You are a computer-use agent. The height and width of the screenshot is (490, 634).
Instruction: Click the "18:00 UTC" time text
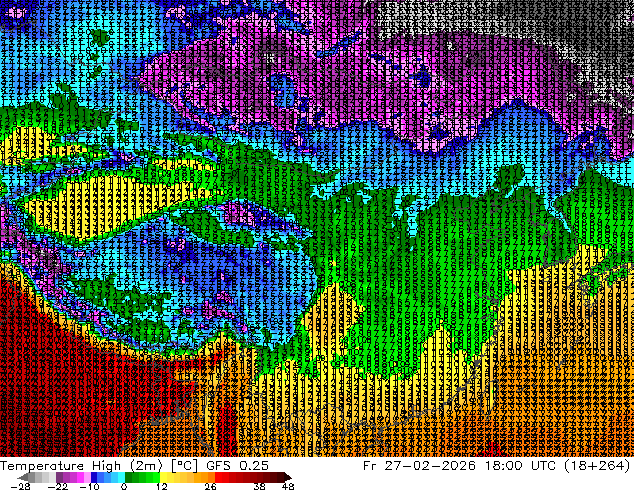click(x=518, y=466)
